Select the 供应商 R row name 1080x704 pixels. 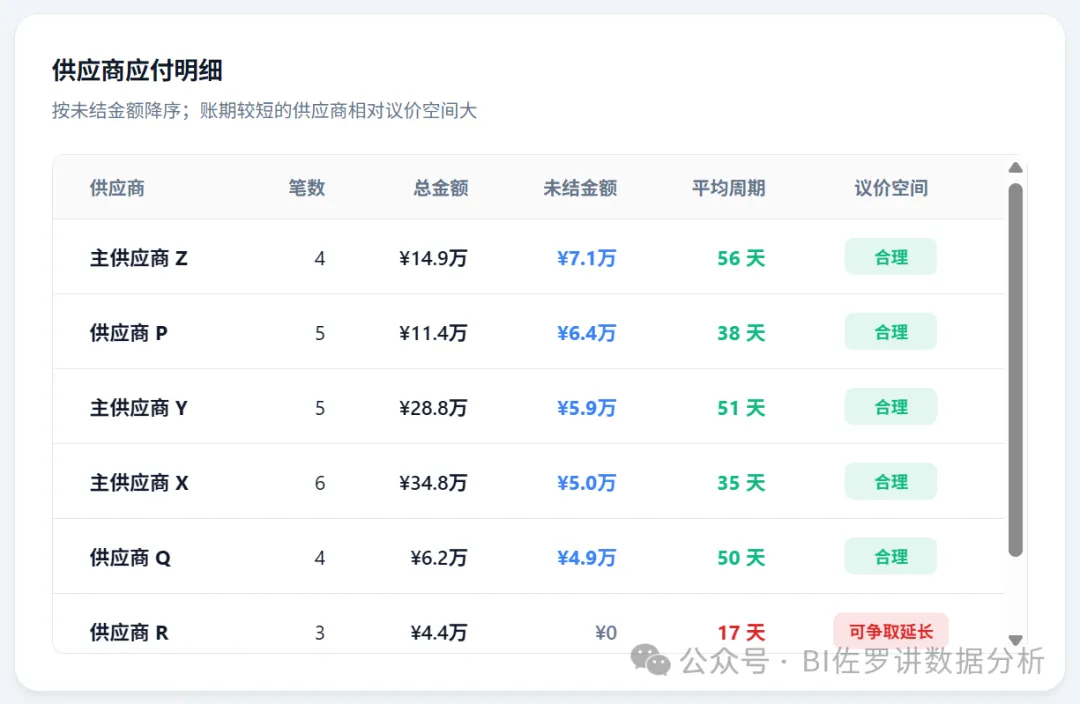pyautogui.click(x=129, y=633)
